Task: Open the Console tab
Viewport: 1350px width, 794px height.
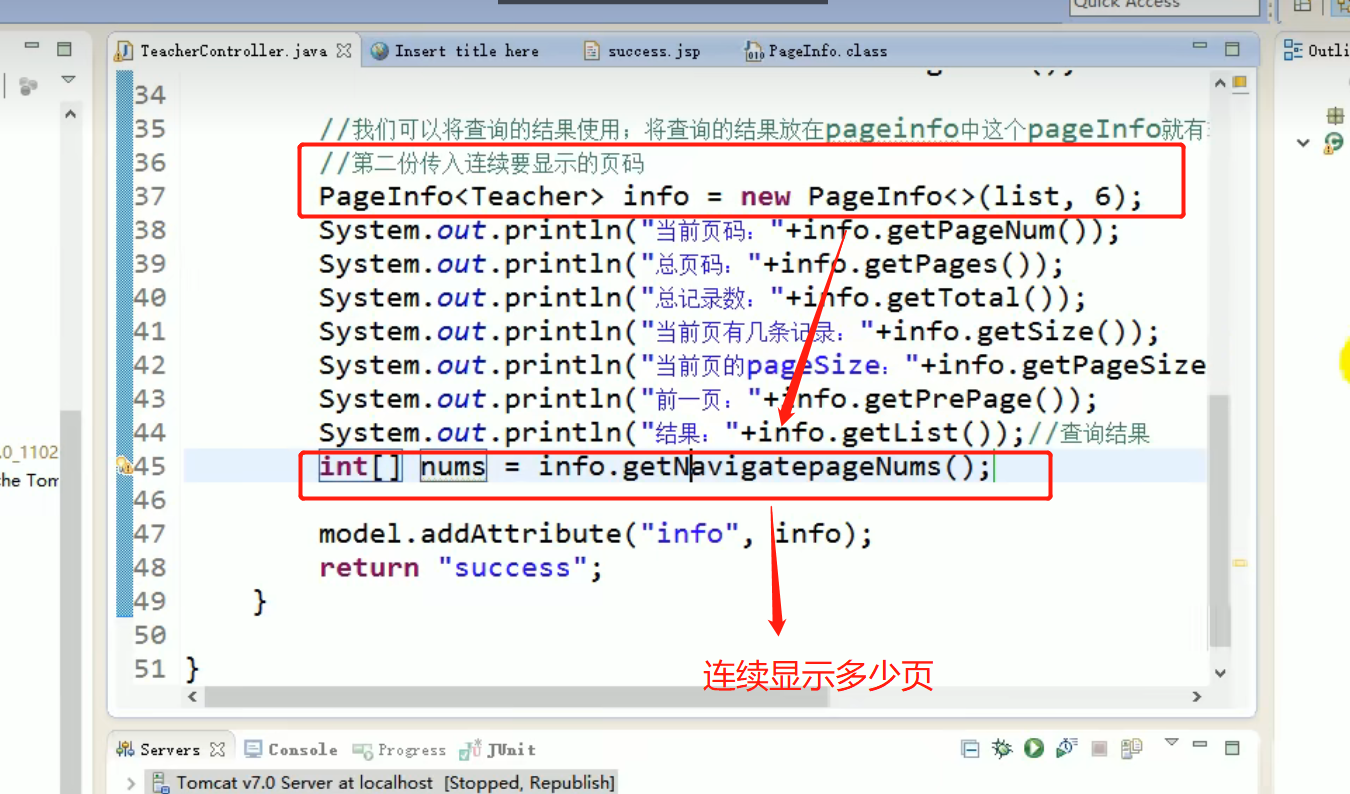Action: 292,749
